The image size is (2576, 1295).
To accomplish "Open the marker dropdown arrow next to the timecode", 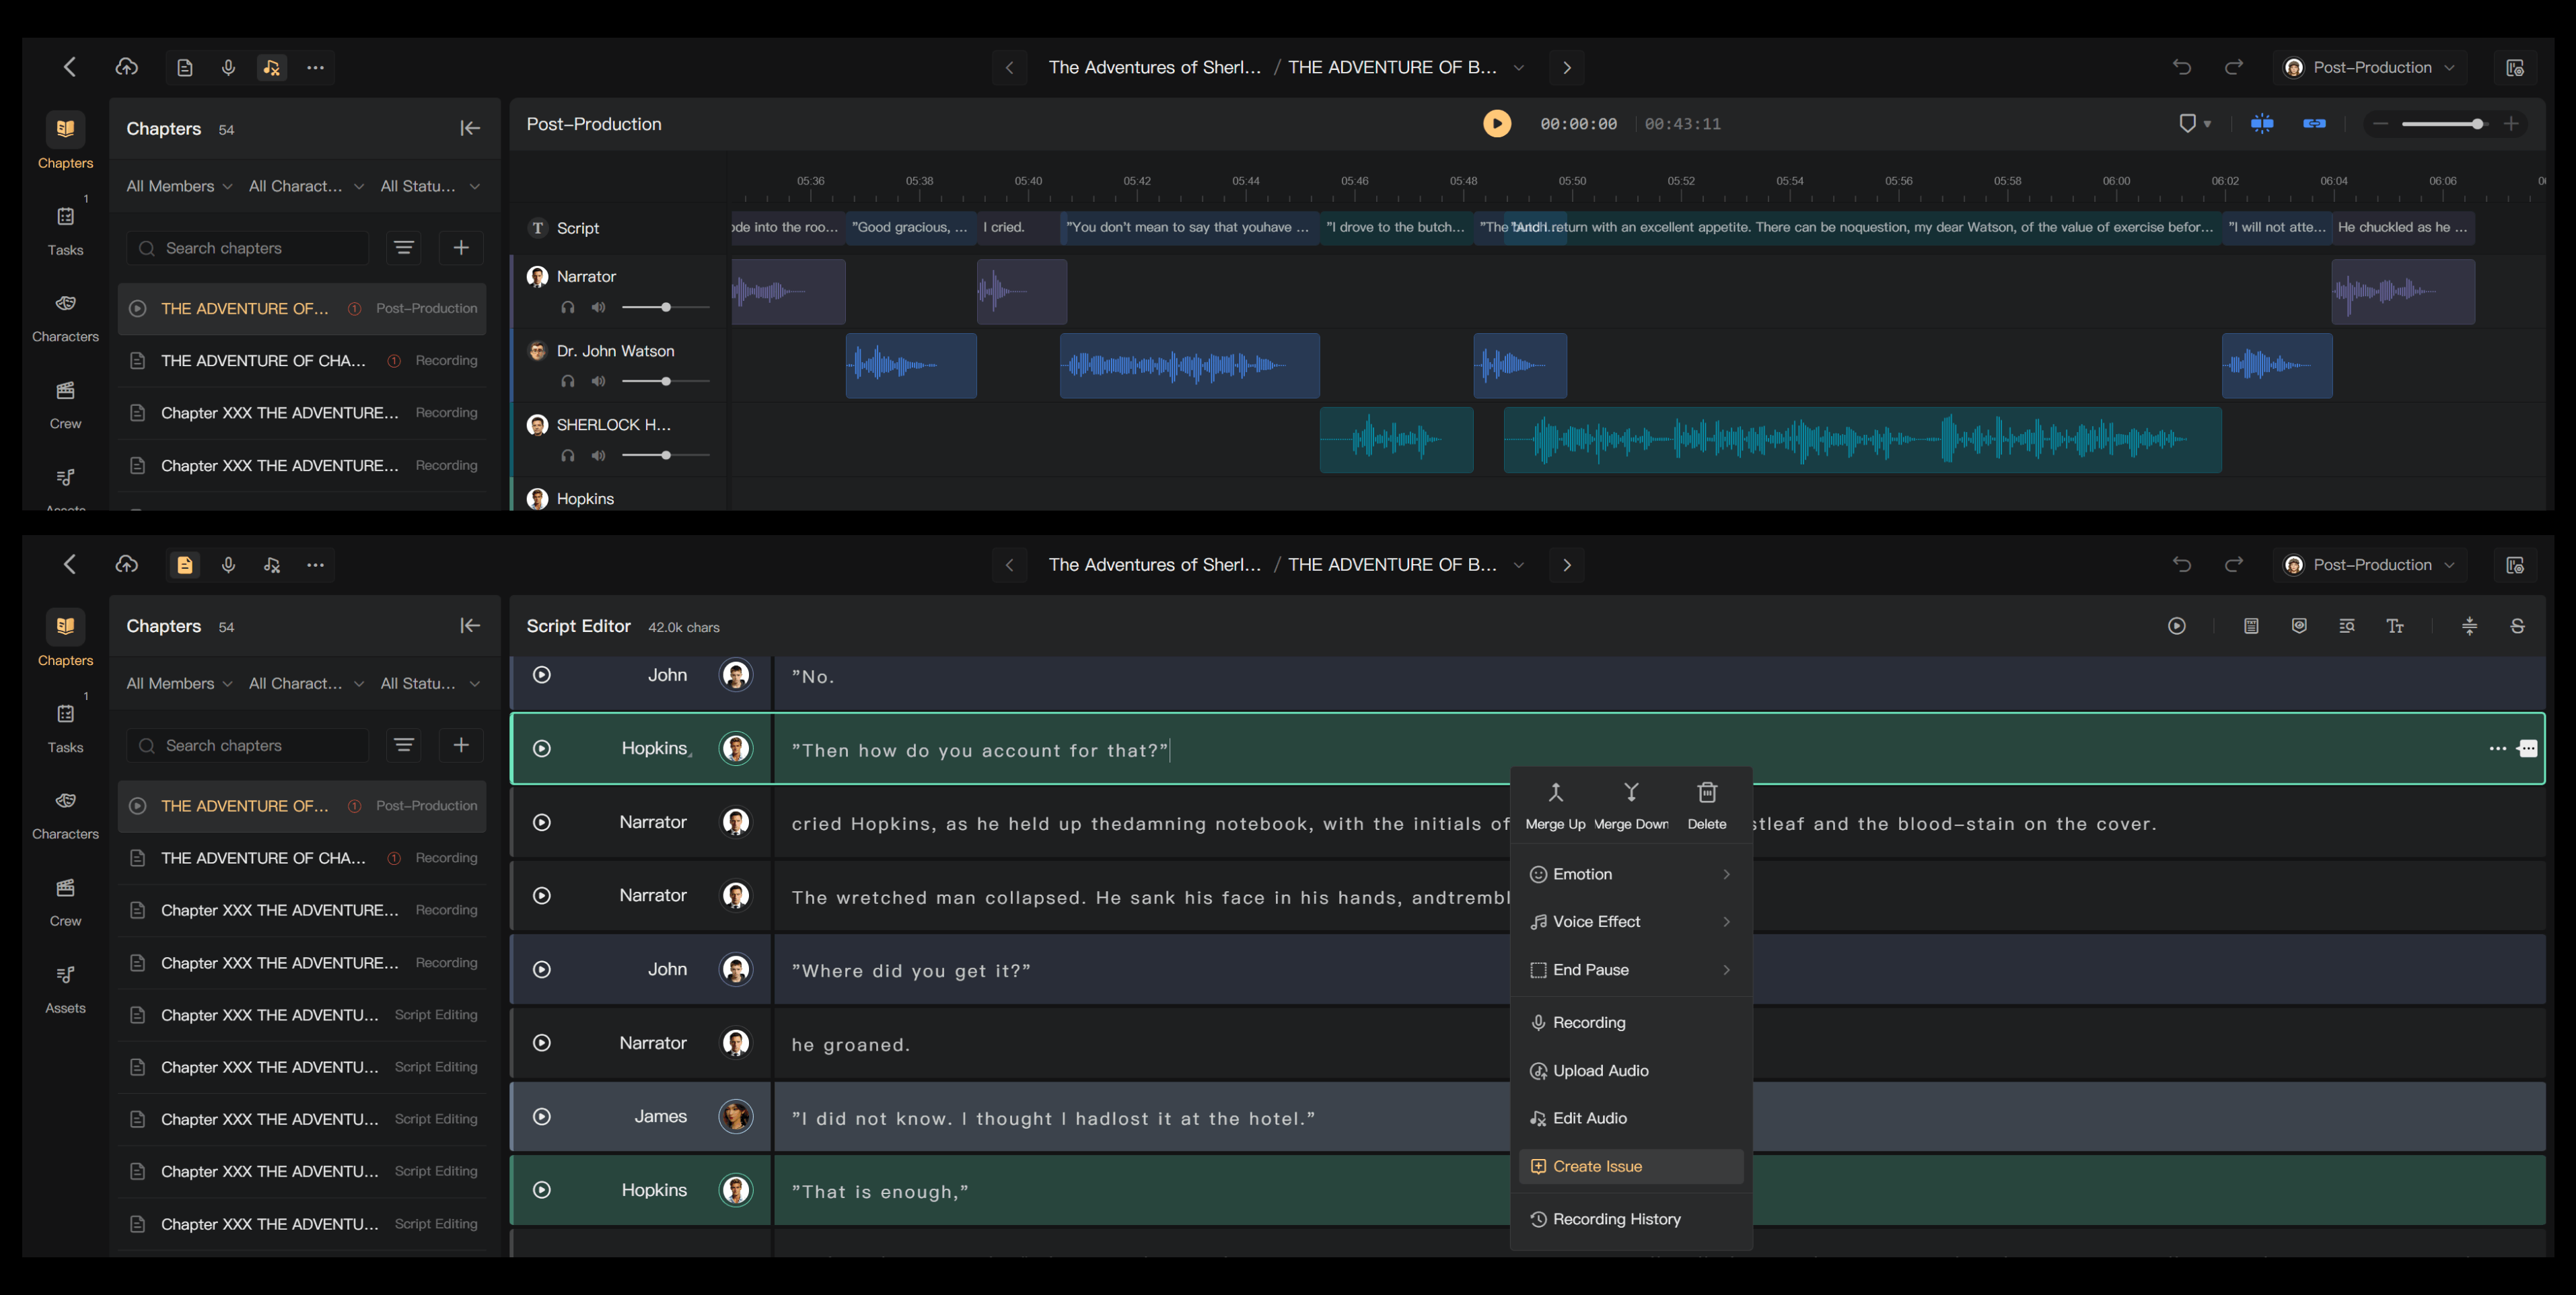I will [2207, 124].
